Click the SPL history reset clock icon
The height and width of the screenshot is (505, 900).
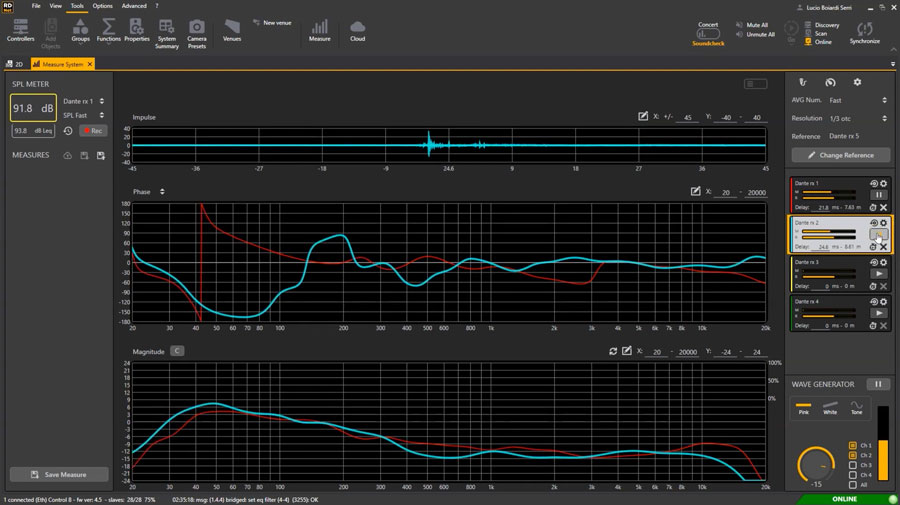(68, 131)
